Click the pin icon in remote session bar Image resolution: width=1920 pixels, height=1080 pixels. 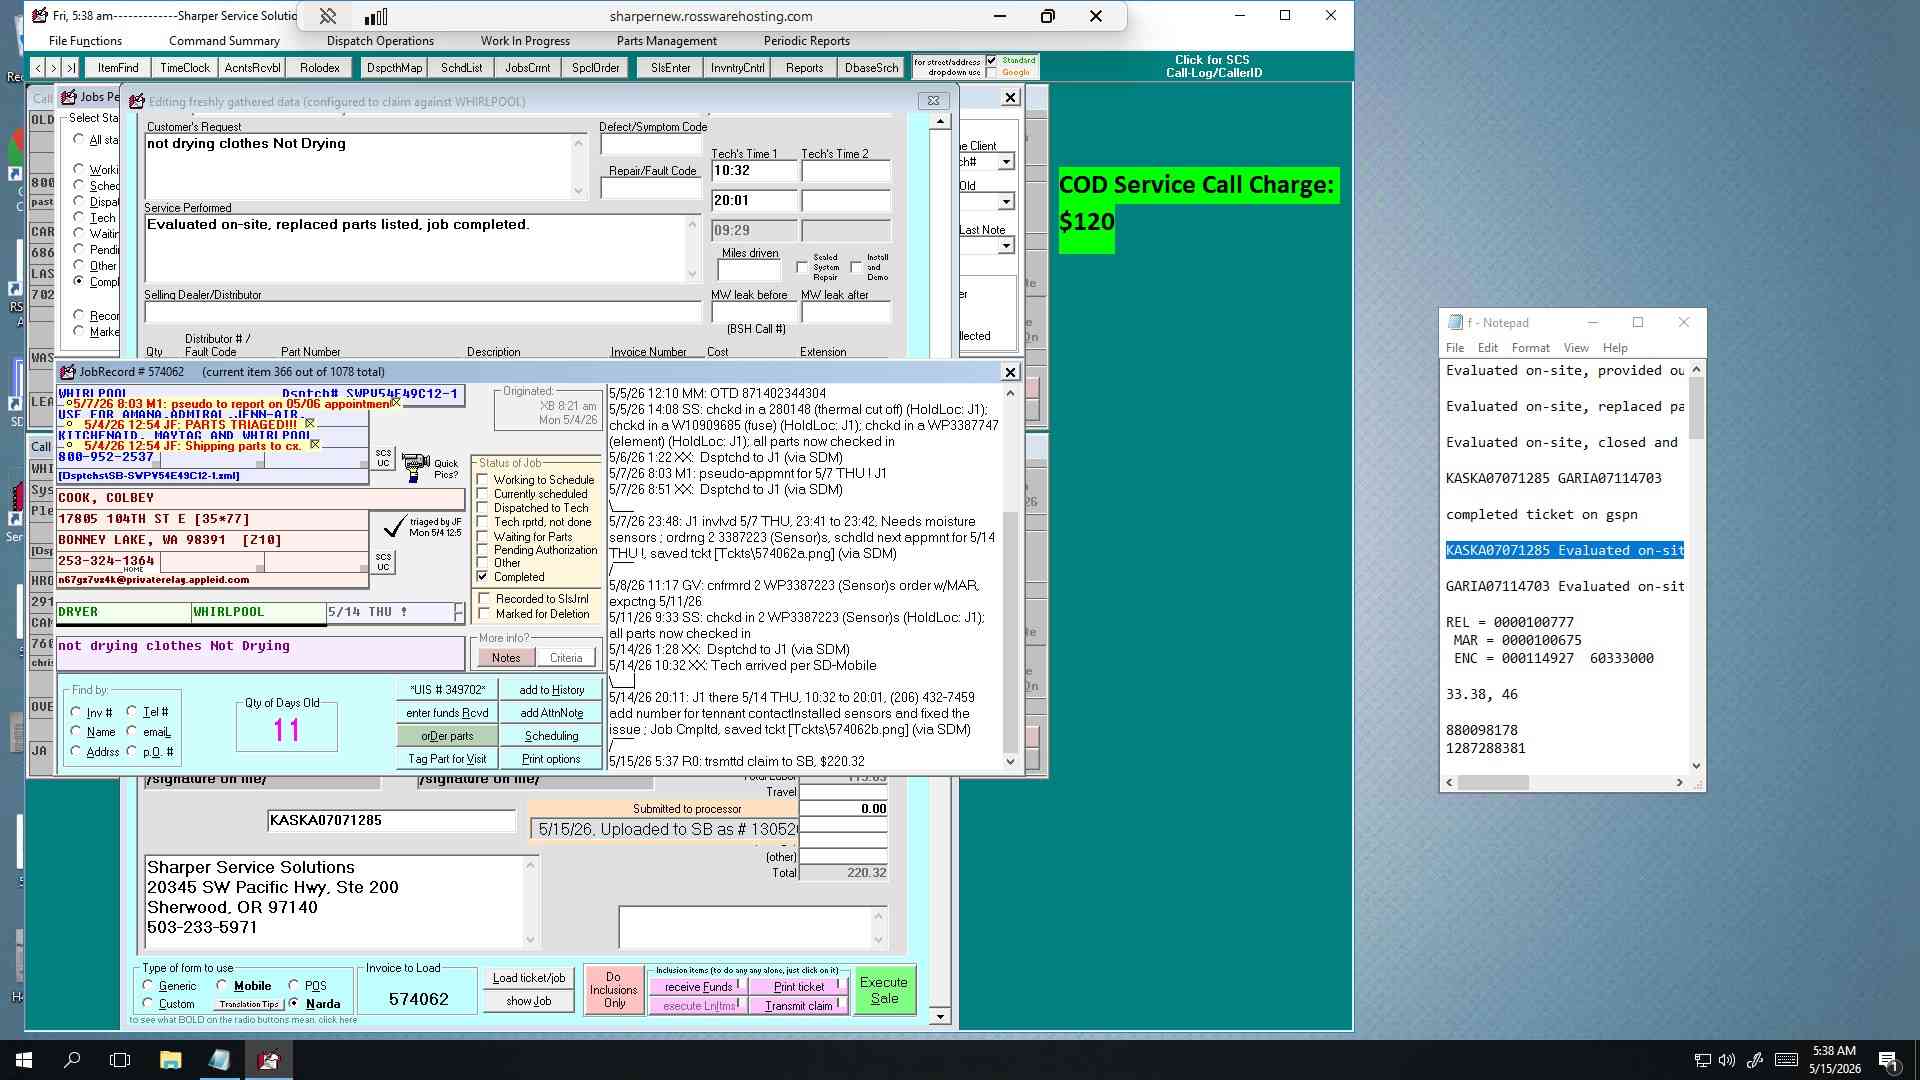point(328,16)
